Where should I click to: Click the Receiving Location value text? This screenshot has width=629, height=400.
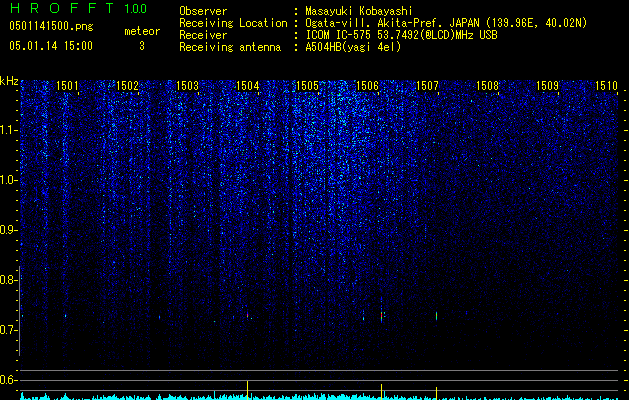[x=446, y=23]
